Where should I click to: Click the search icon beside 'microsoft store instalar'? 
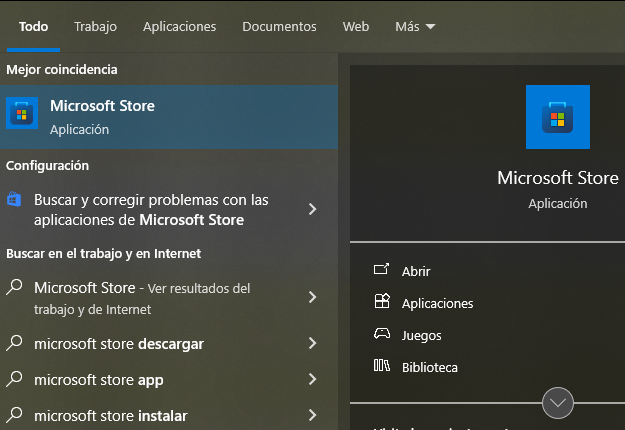(x=14, y=414)
